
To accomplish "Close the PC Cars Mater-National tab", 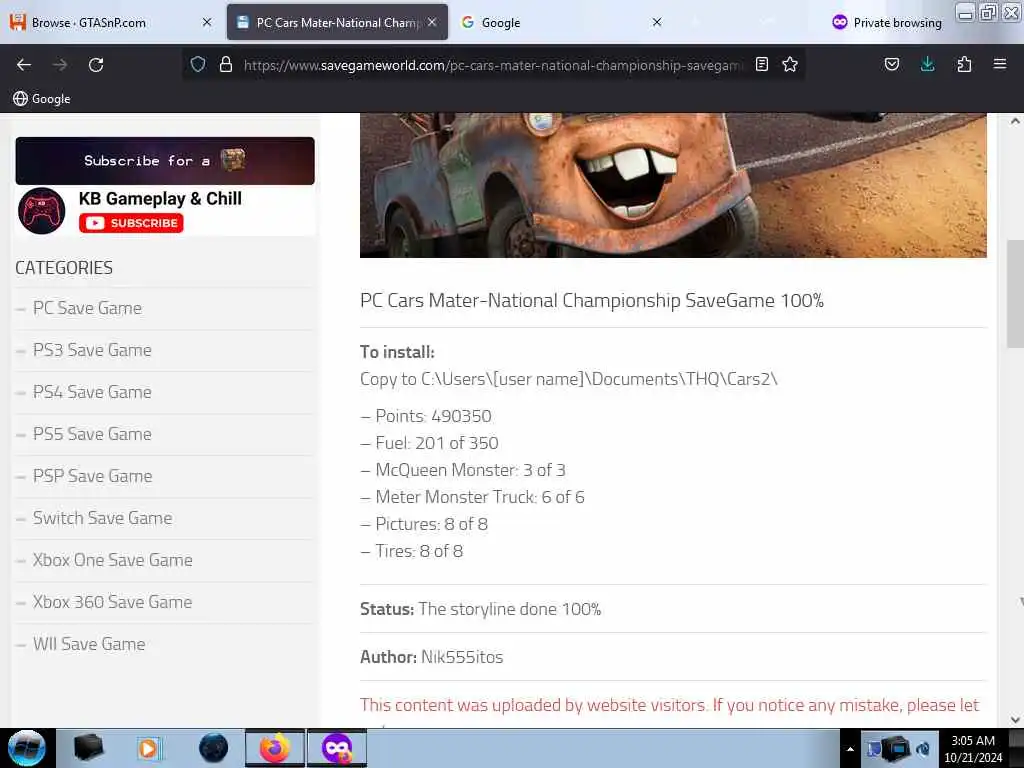I will tap(432, 22).
